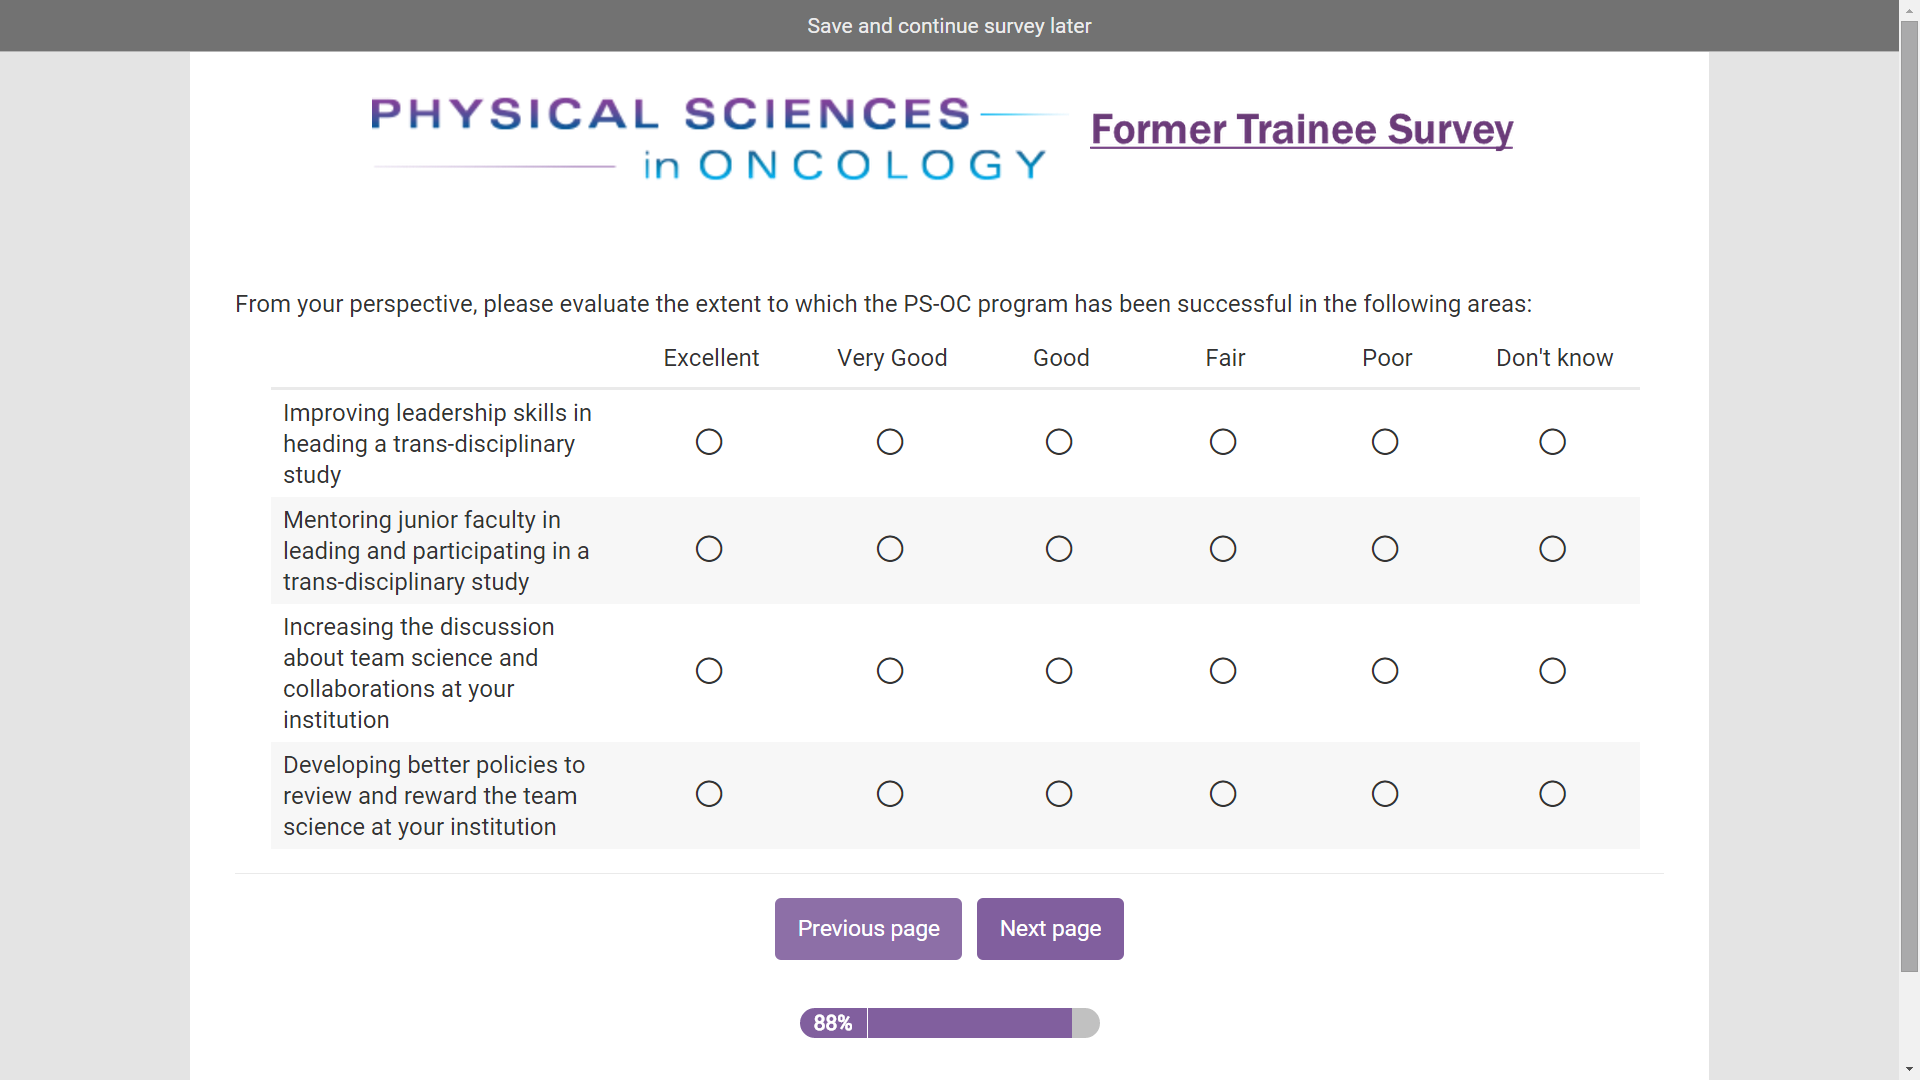Select Good for developing better policies

click(1059, 794)
